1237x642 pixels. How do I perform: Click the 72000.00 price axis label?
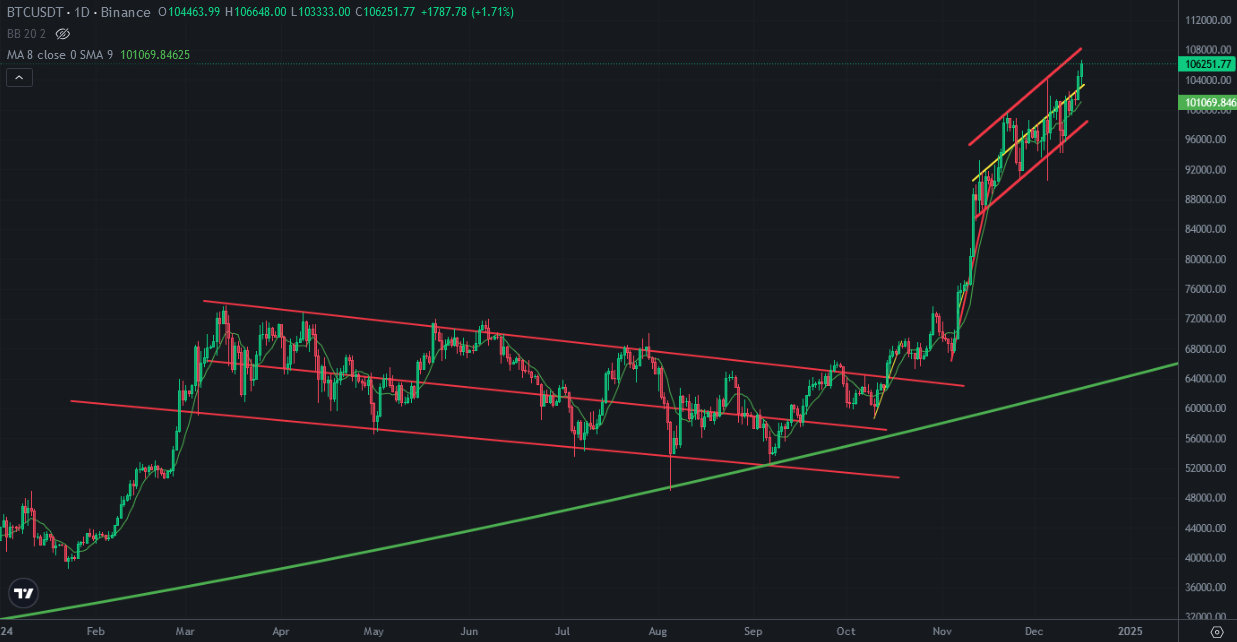[x=1208, y=319]
